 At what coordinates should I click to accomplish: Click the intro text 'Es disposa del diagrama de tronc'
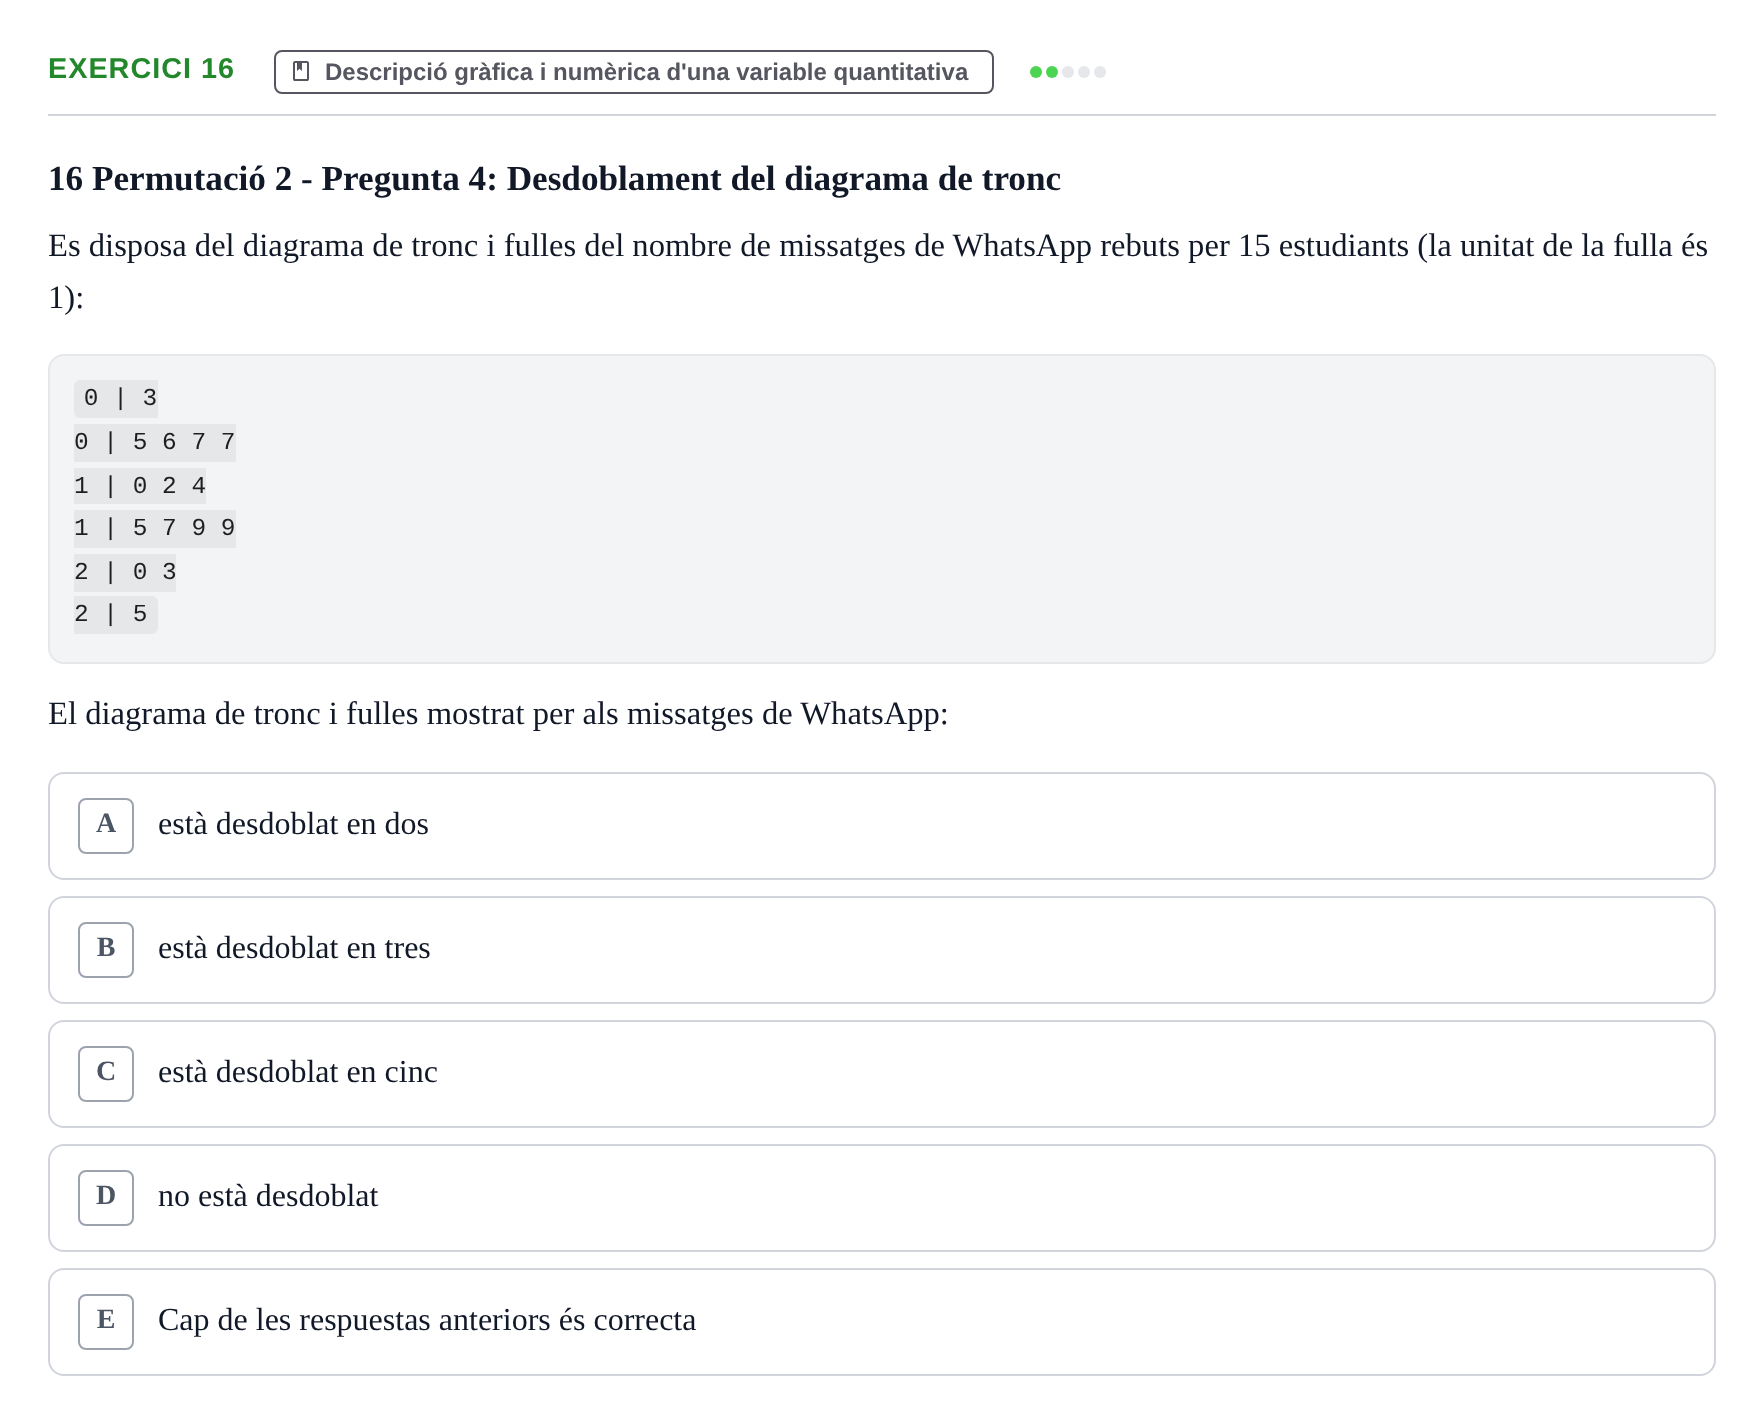tap(878, 271)
